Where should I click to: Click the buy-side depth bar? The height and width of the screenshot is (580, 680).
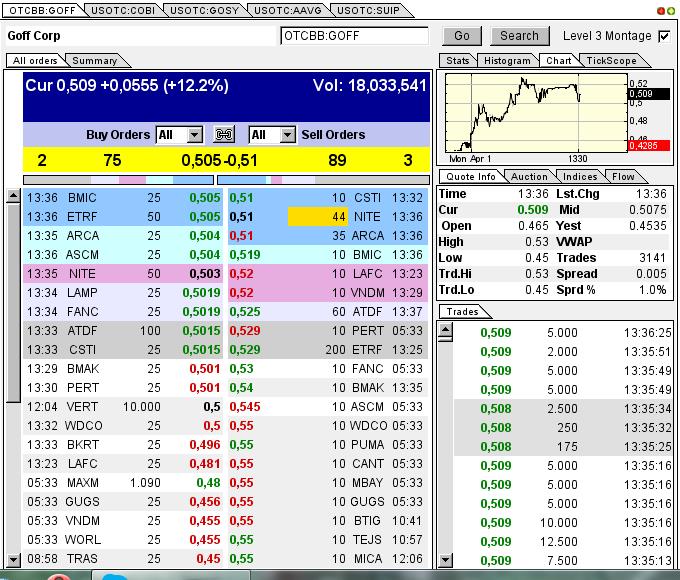click(x=118, y=180)
